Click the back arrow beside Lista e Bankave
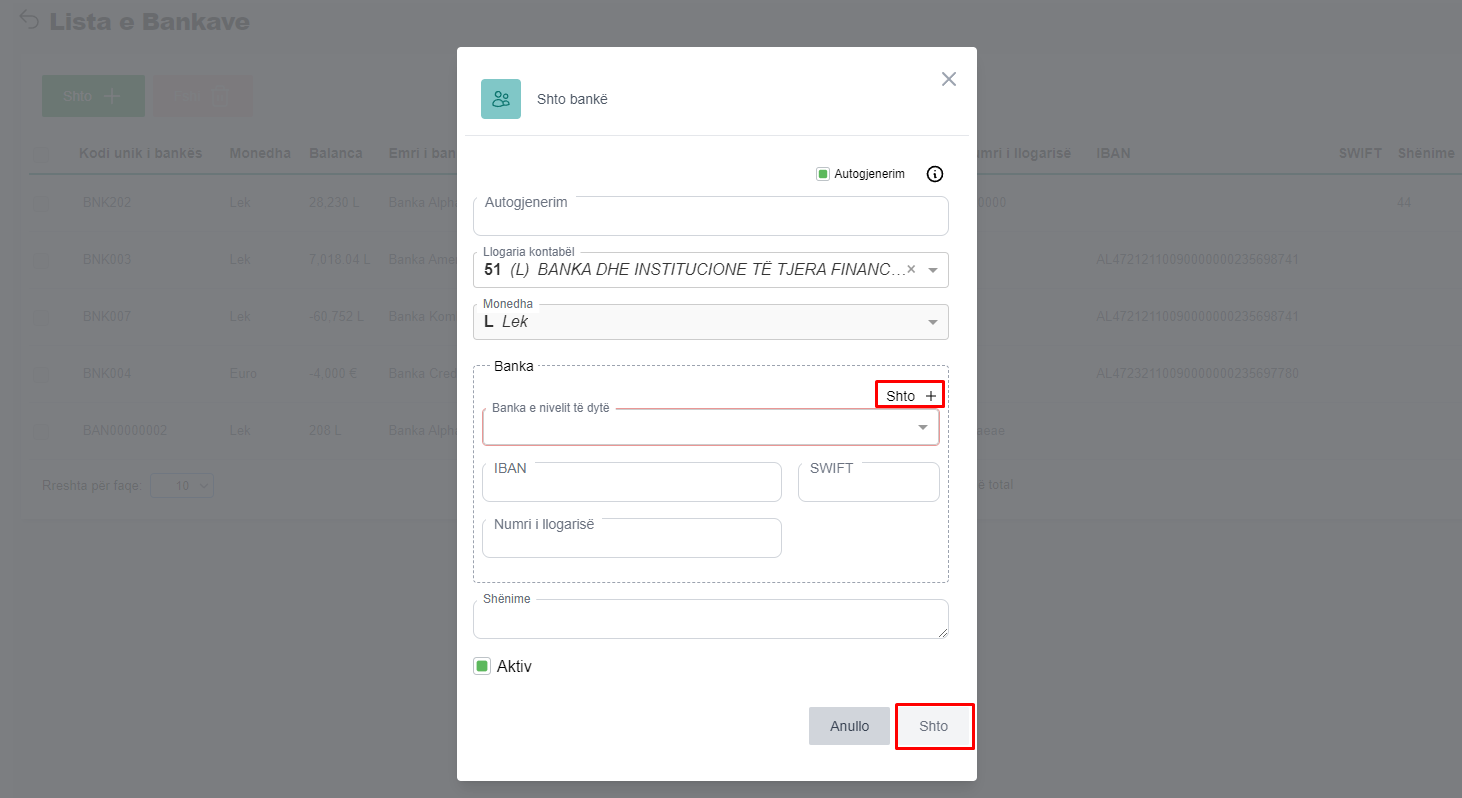 coord(30,21)
